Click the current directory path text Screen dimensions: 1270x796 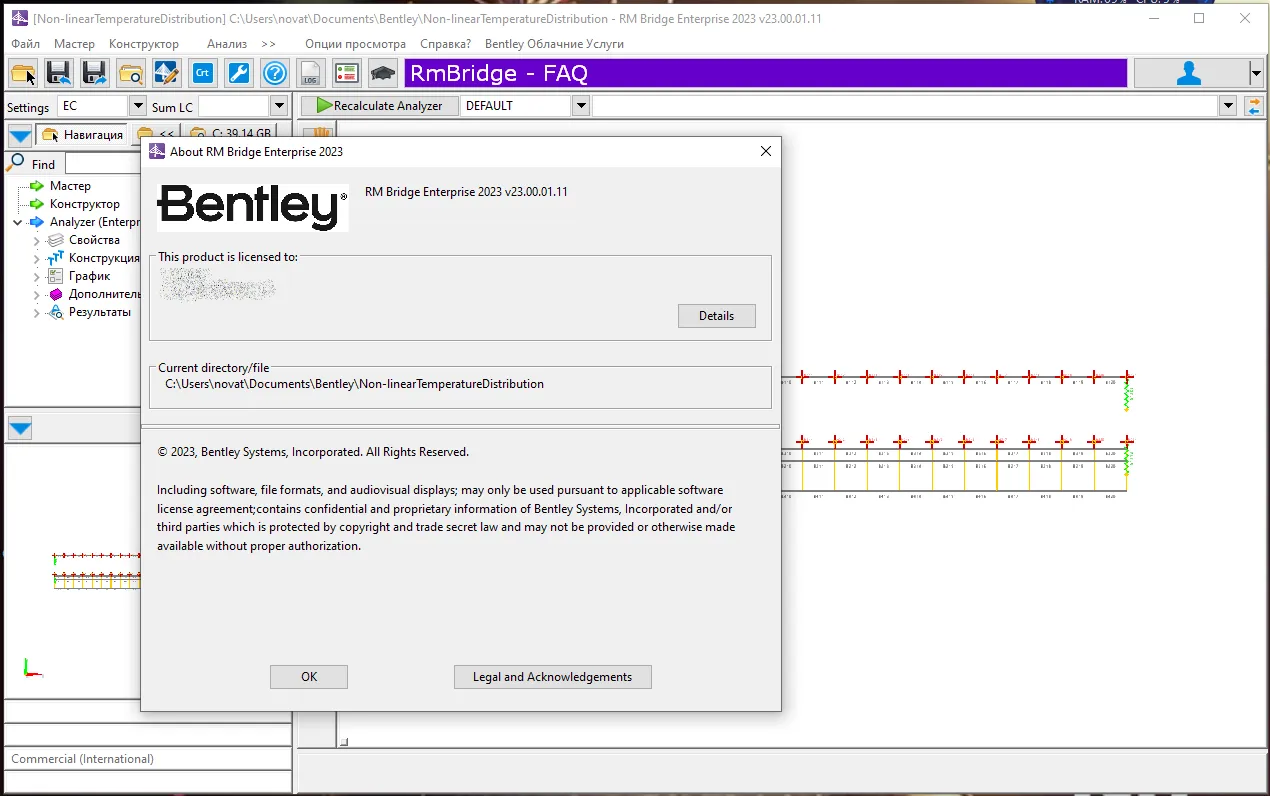[x=354, y=384]
